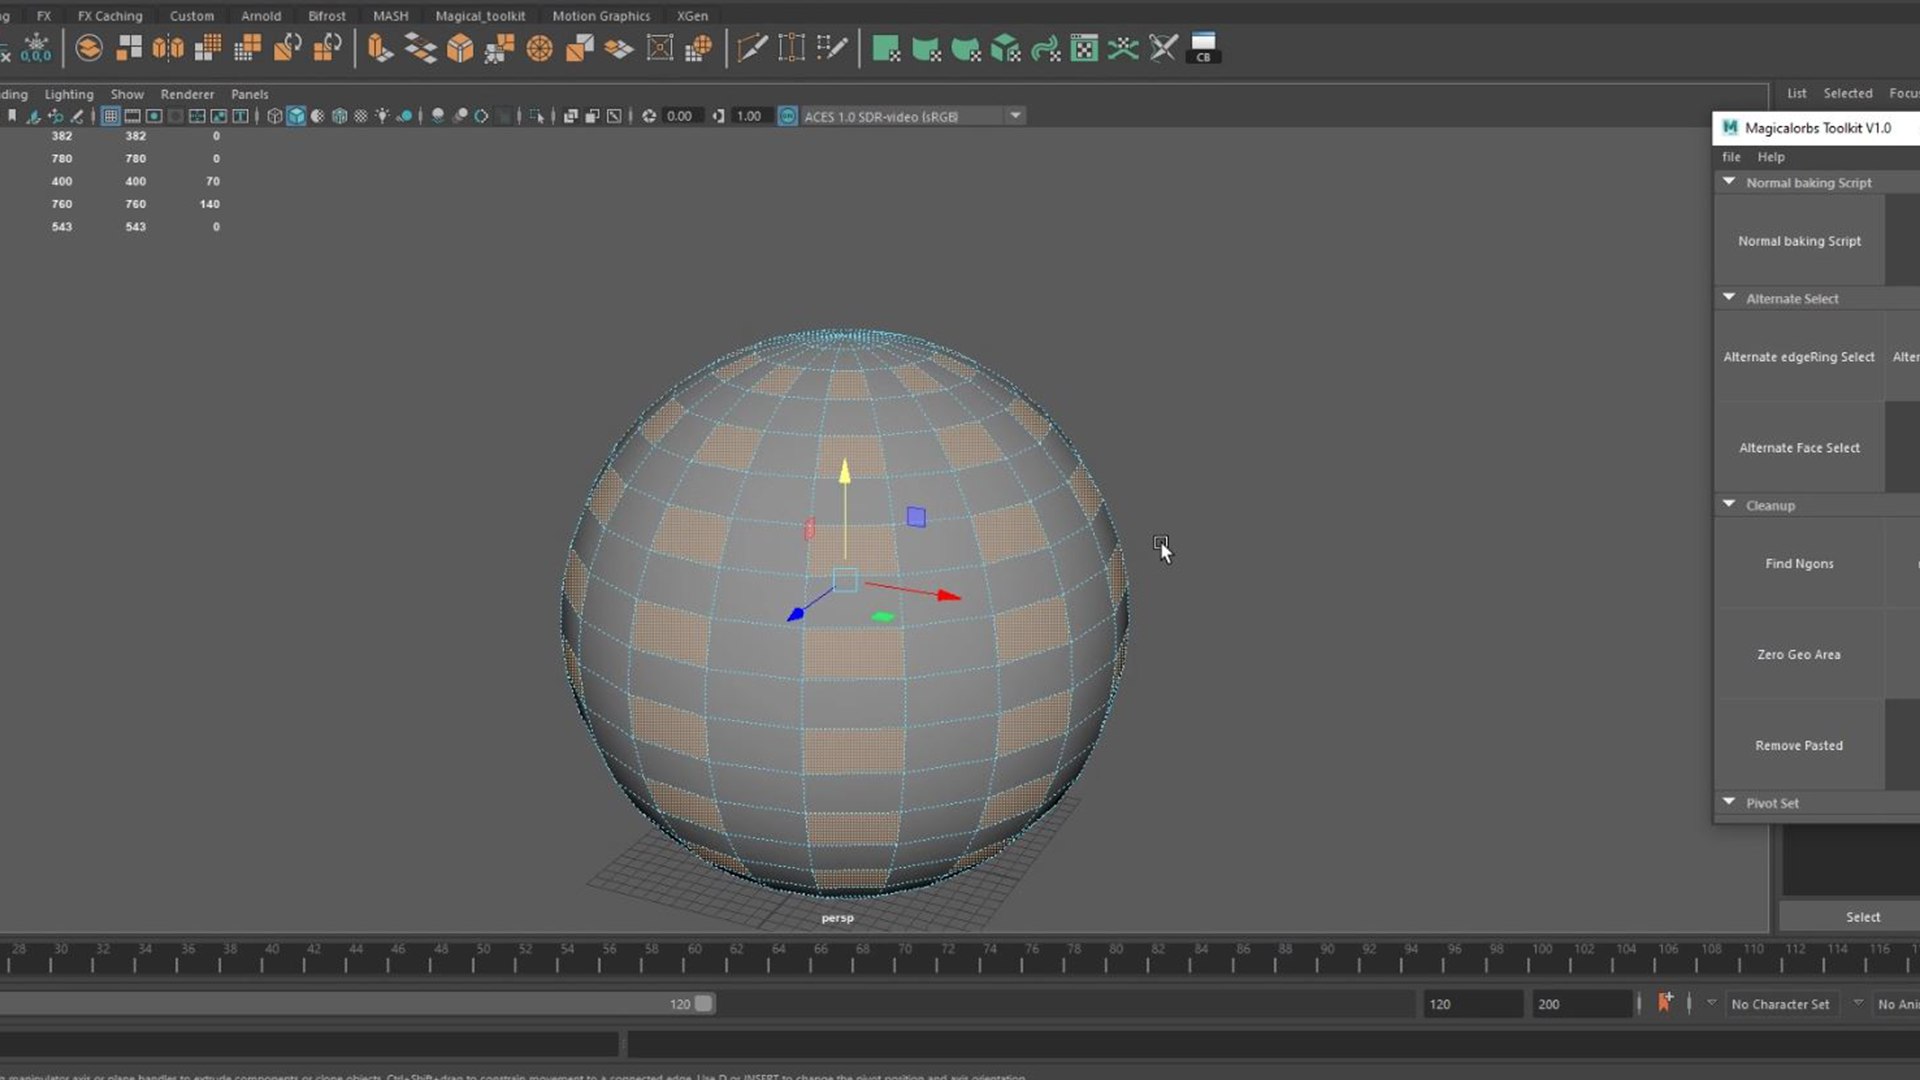The width and height of the screenshot is (1920, 1080).
Task: Click the red X axis manipulator arrow
Action: pyautogui.click(x=947, y=596)
